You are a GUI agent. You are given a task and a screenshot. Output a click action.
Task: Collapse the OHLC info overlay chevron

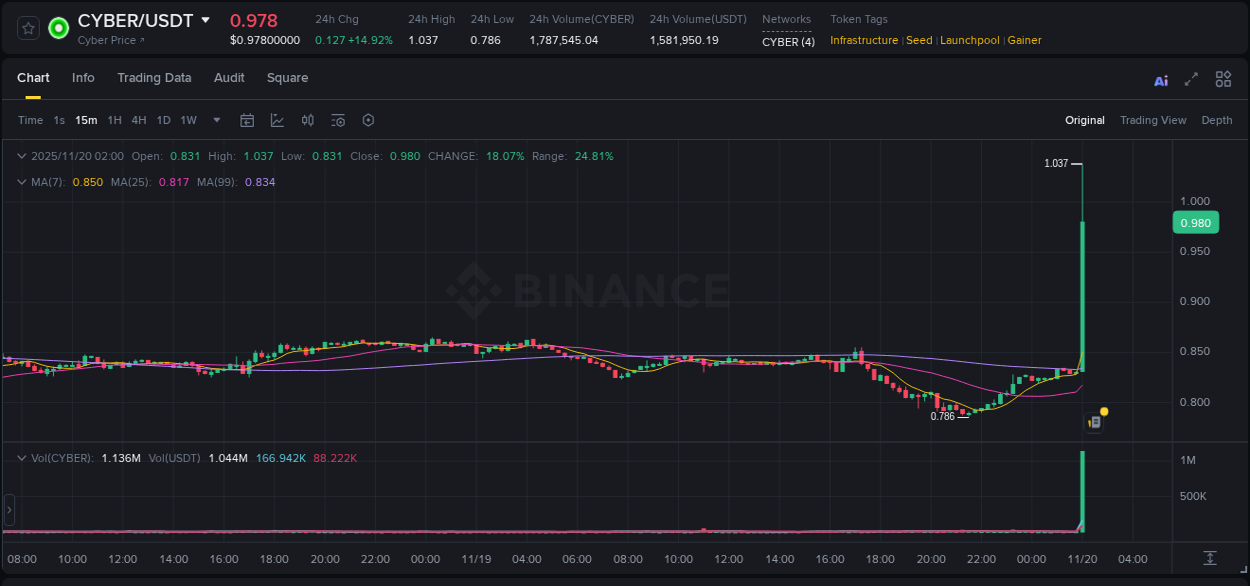point(21,156)
